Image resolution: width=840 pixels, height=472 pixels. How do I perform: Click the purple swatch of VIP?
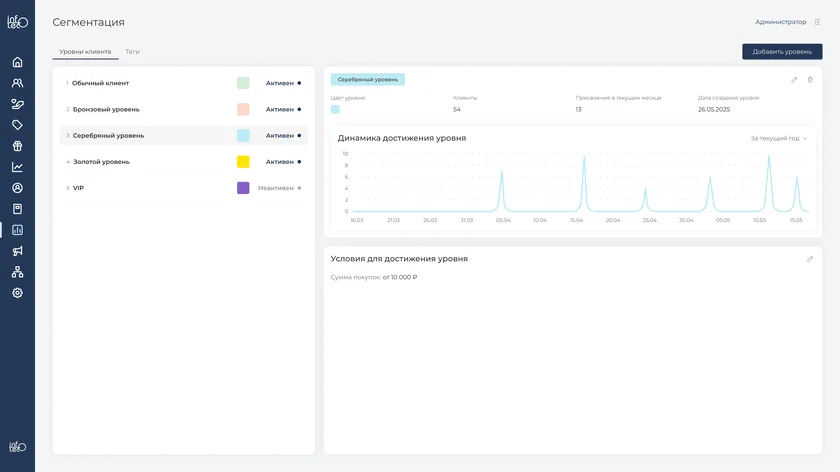(x=243, y=188)
